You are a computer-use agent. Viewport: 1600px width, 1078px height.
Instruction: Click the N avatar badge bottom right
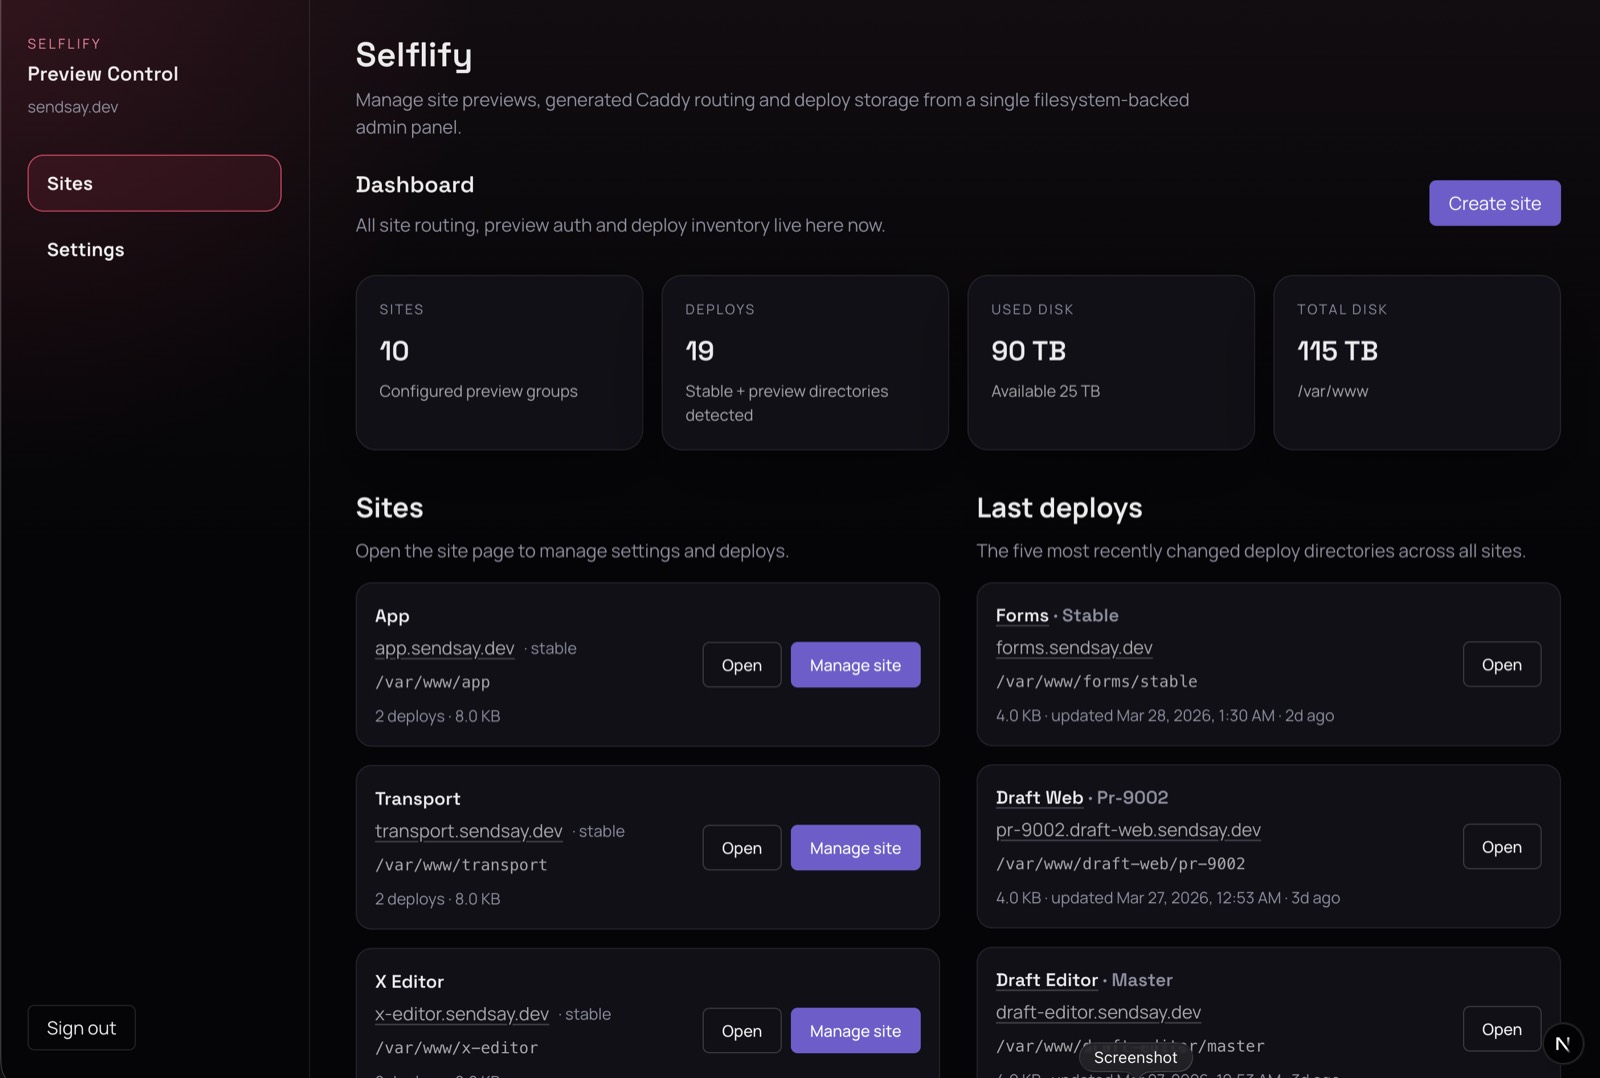pyautogui.click(x=1563, y=1044)
